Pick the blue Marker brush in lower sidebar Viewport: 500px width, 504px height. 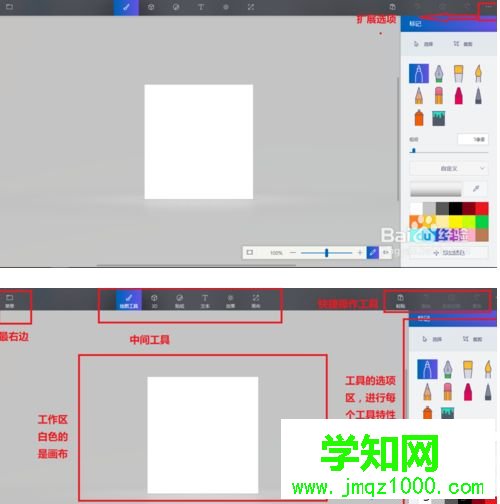pos(427,369)
